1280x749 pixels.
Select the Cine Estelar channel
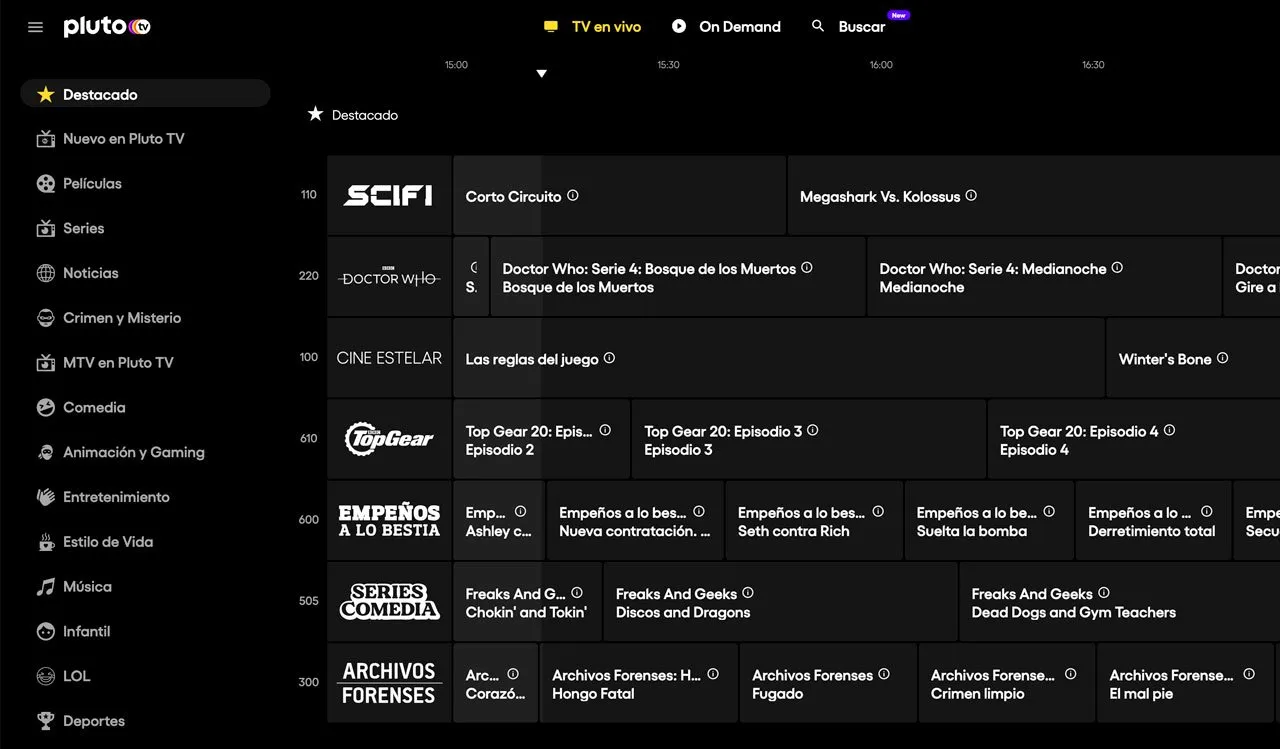click(x=389, y=358)
